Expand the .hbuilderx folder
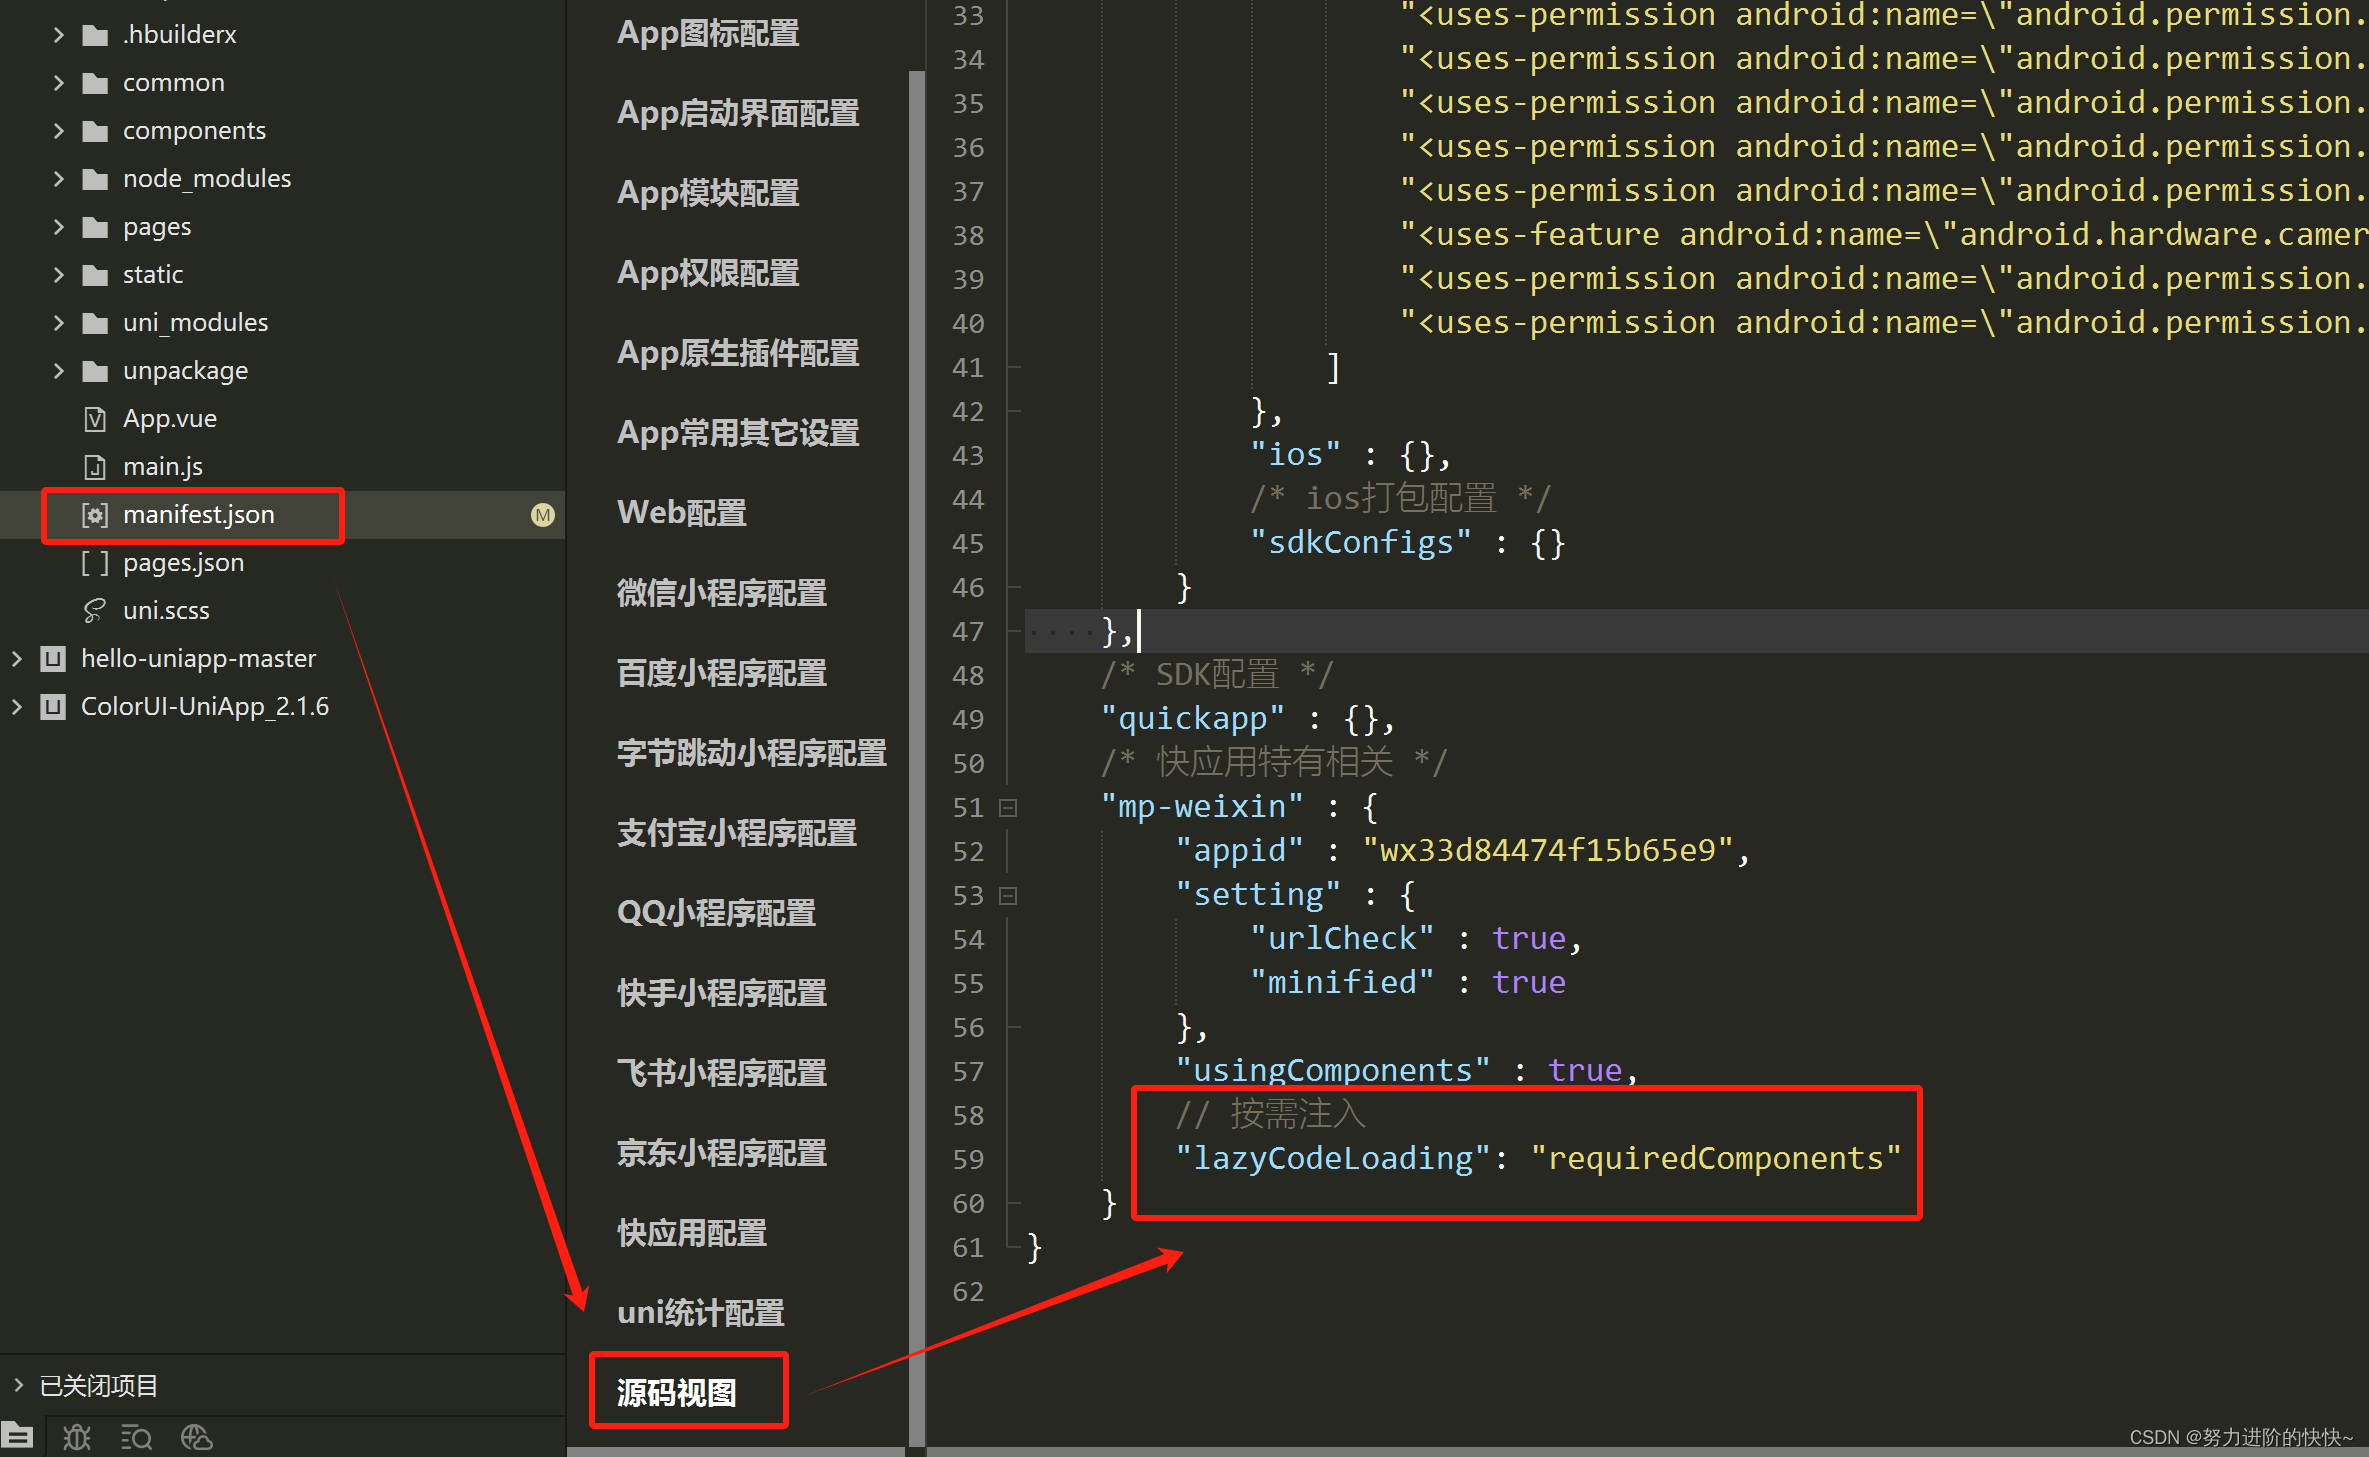The height and width of the screenshot is (1457, 2369). click(58, 35)
